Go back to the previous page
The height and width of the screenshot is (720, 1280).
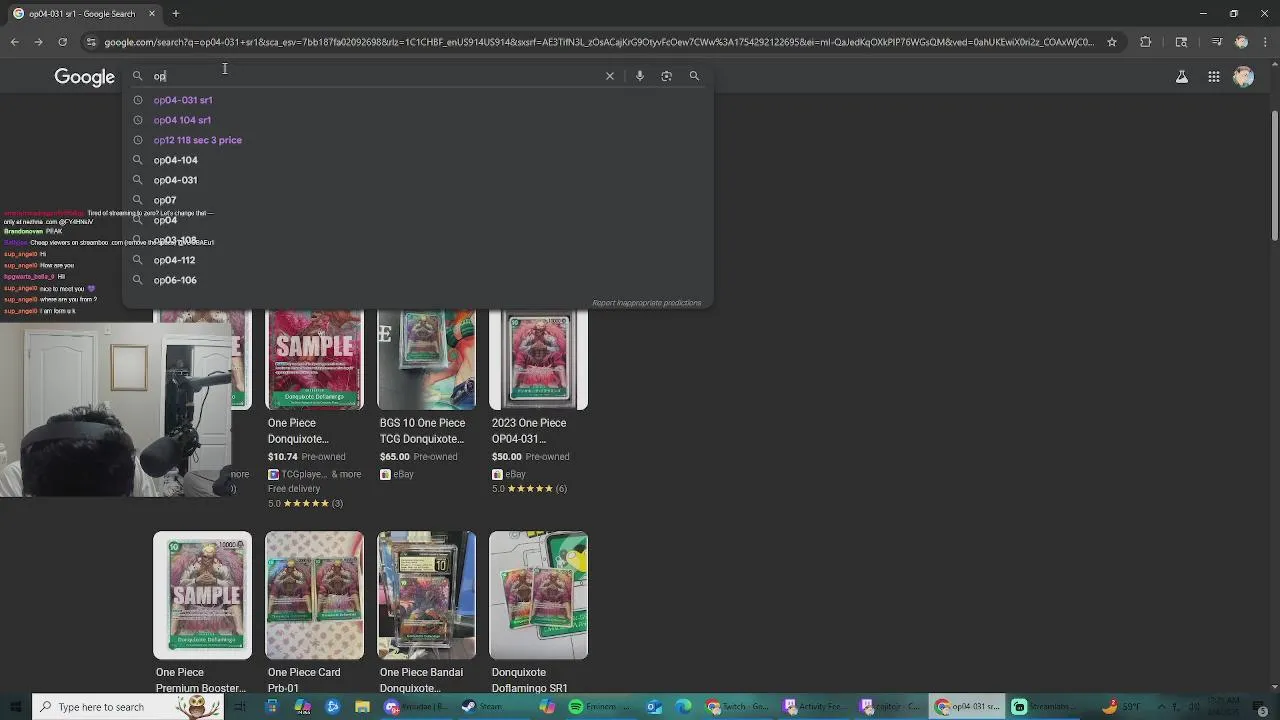[x=14, y=42]
